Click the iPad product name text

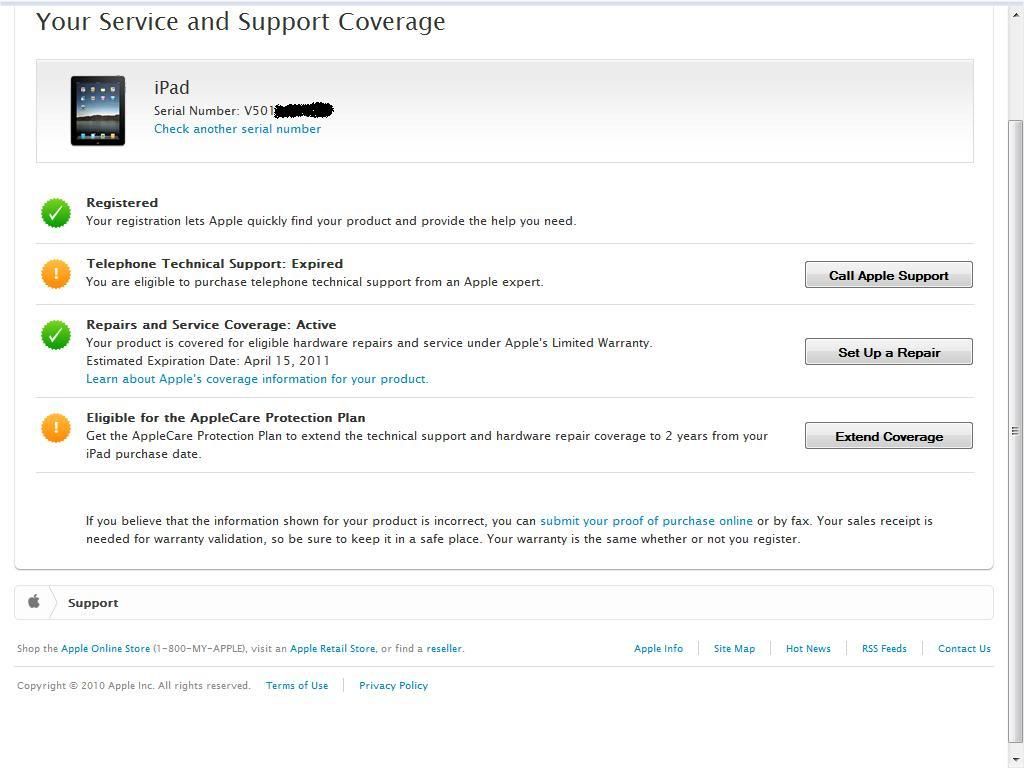pyautogui.click(x=172, y=88)
